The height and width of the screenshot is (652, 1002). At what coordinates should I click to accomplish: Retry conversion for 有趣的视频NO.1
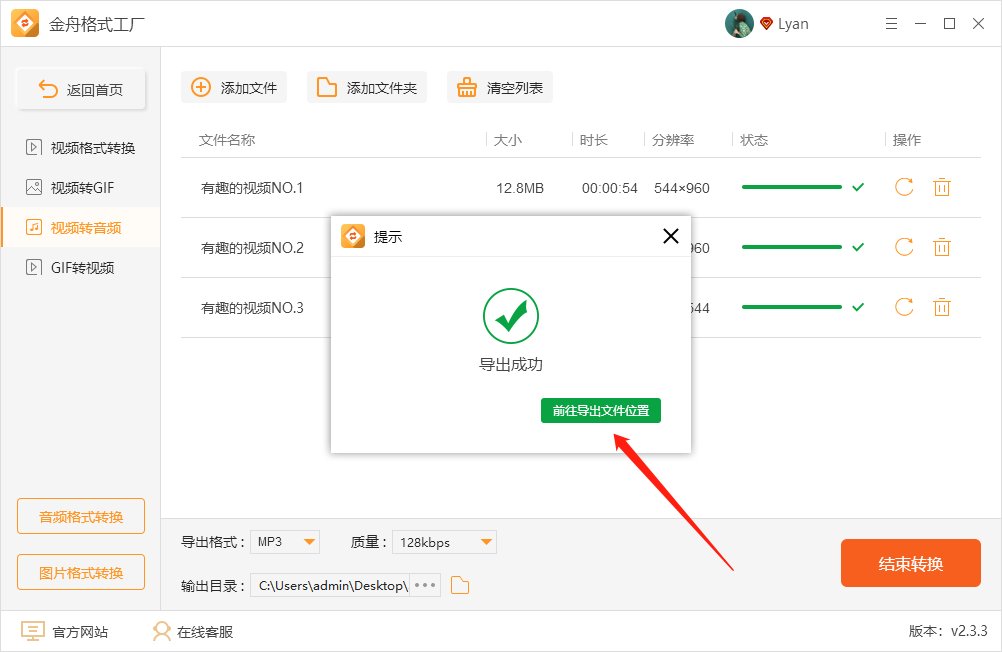pos(903,187)
